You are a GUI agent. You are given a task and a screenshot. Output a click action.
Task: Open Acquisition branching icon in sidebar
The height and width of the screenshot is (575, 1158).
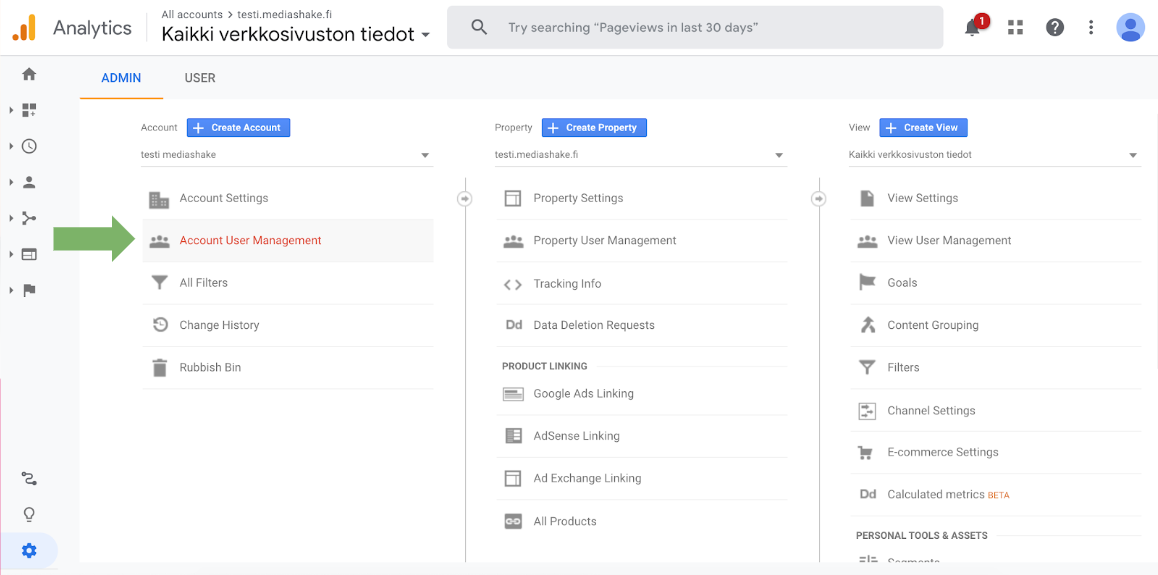pyautogui.click(x=29, y=218)
